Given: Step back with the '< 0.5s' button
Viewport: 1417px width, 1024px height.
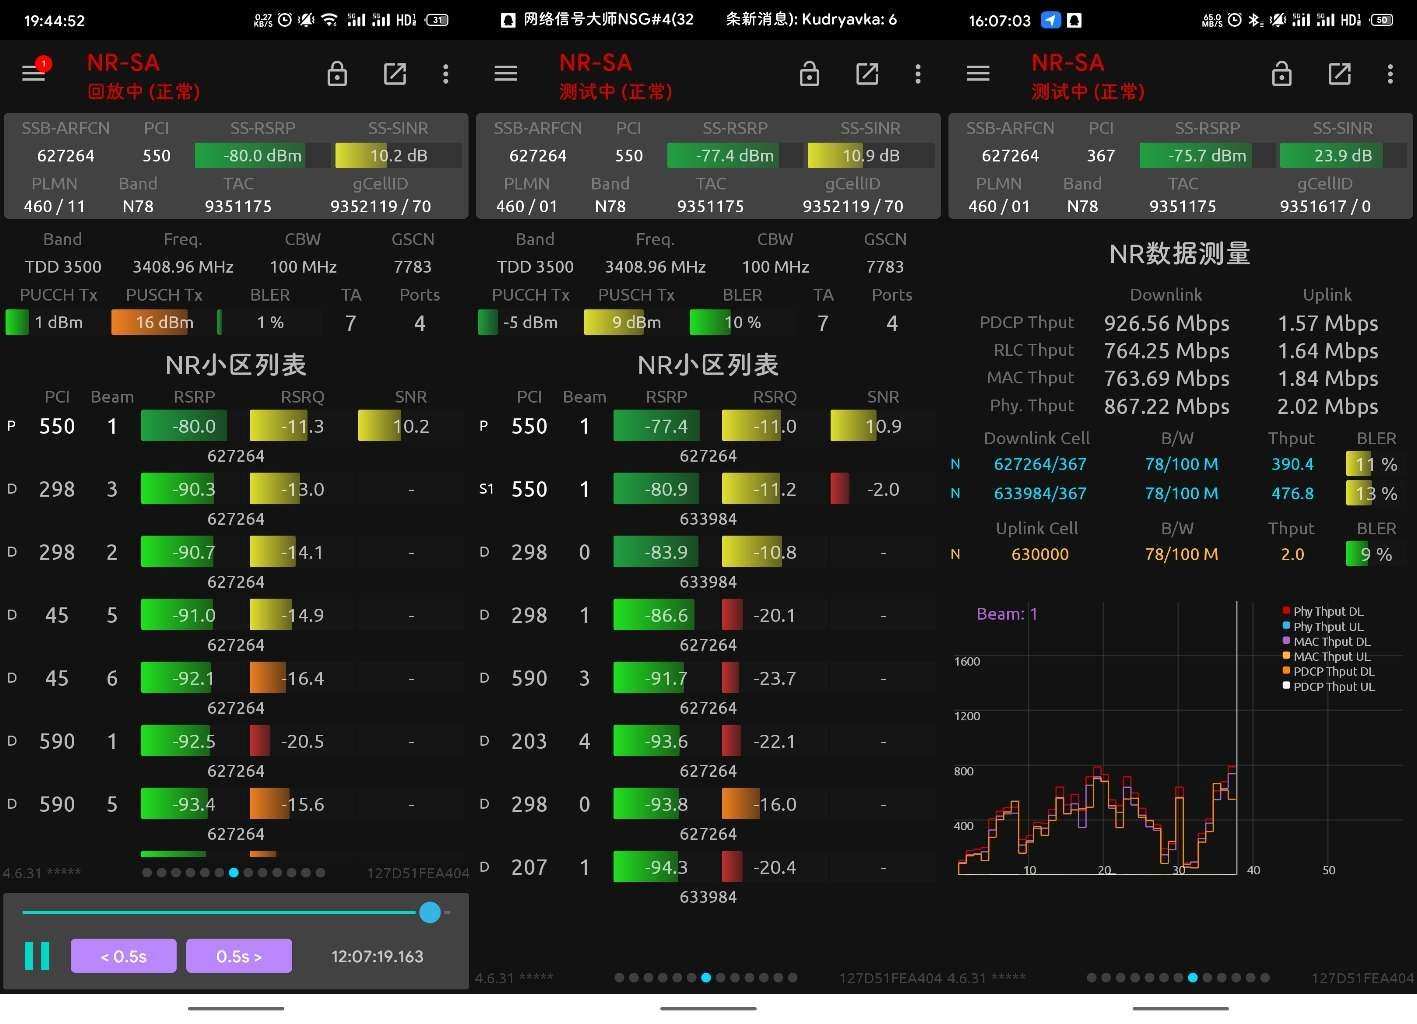Looking at the screenshot, I should [x=124, y=956].
